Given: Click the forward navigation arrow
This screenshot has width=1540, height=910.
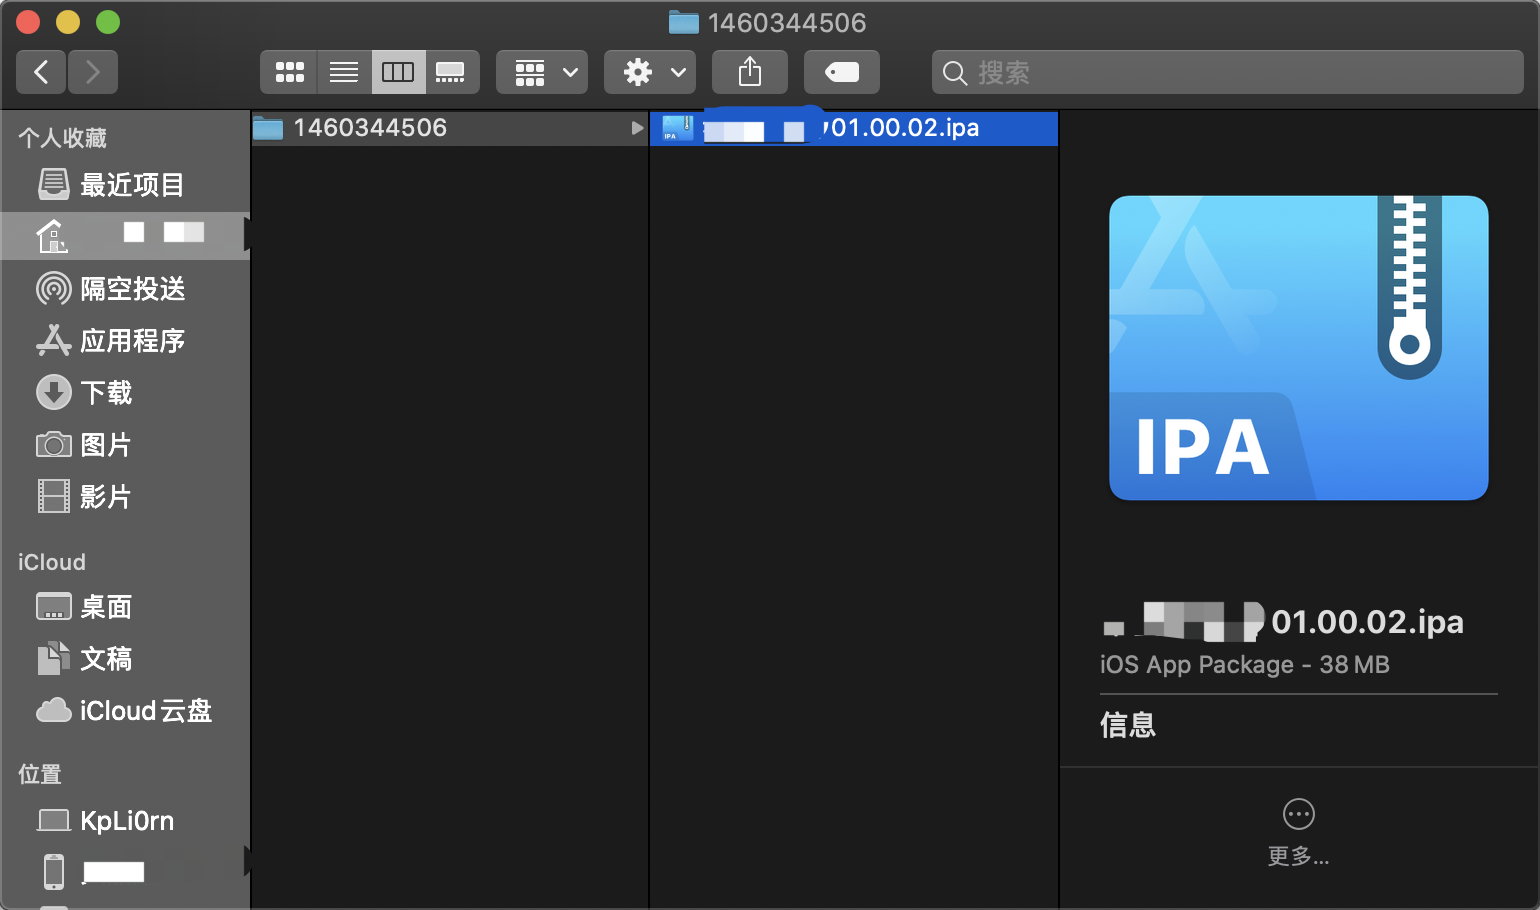Looking at the screenshot, I should [93, 72].
